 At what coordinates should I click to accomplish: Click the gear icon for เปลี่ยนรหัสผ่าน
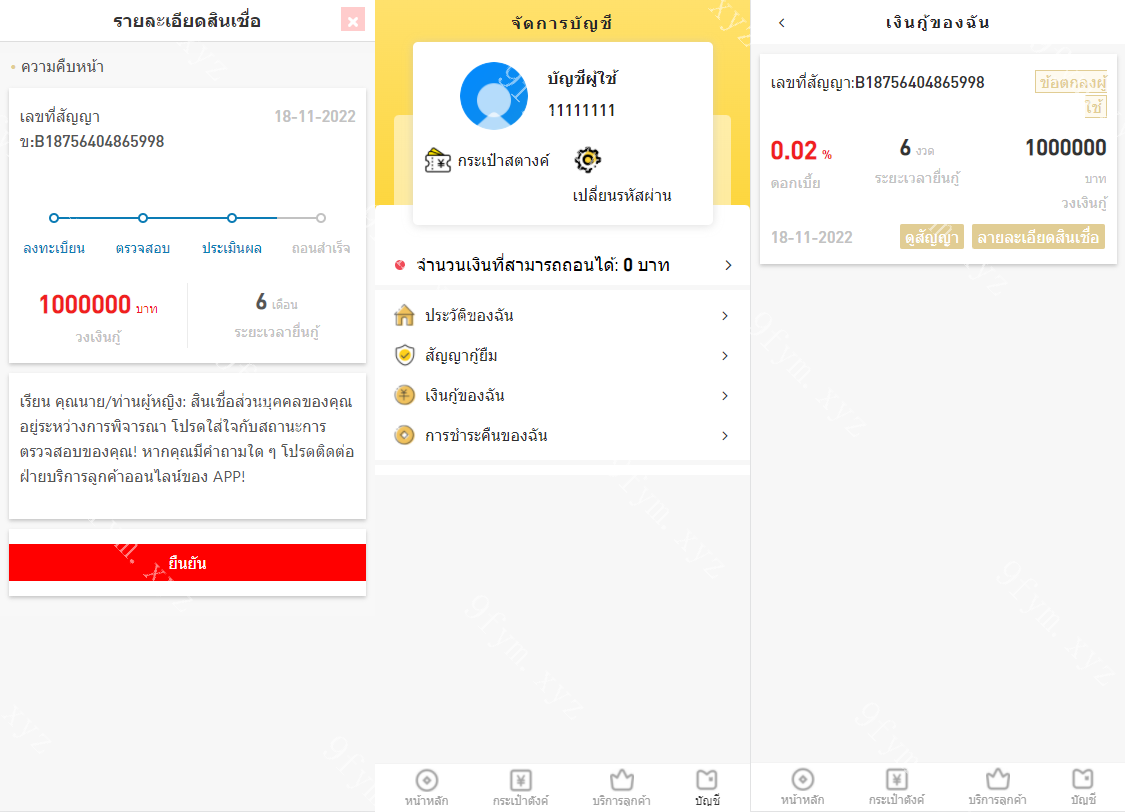pyautogui.click(x=588, y=159)
